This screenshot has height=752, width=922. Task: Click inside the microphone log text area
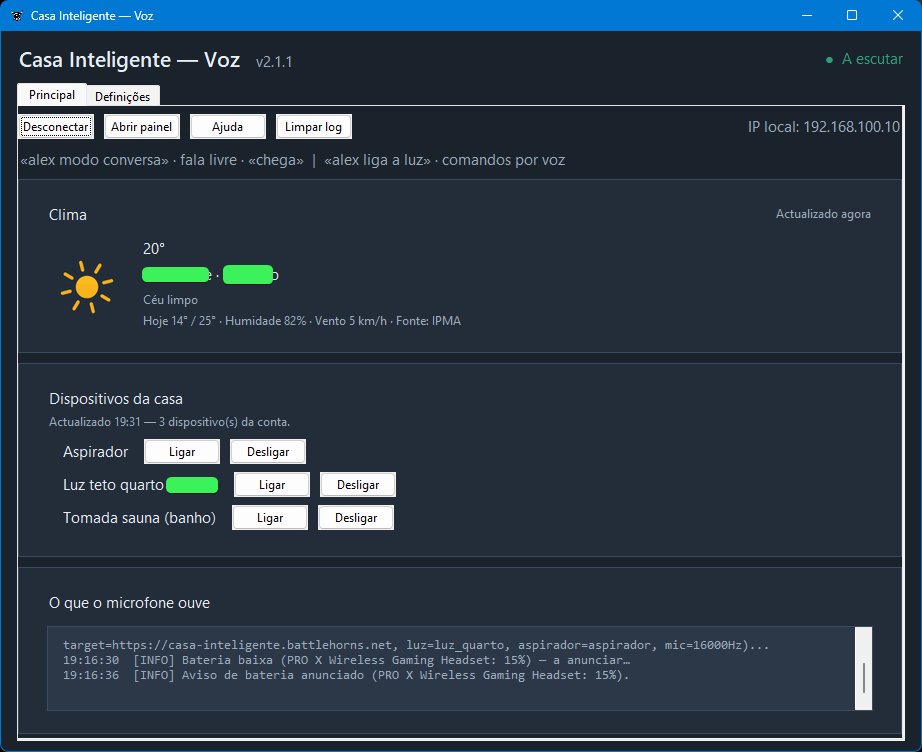[x=451, y=669]
